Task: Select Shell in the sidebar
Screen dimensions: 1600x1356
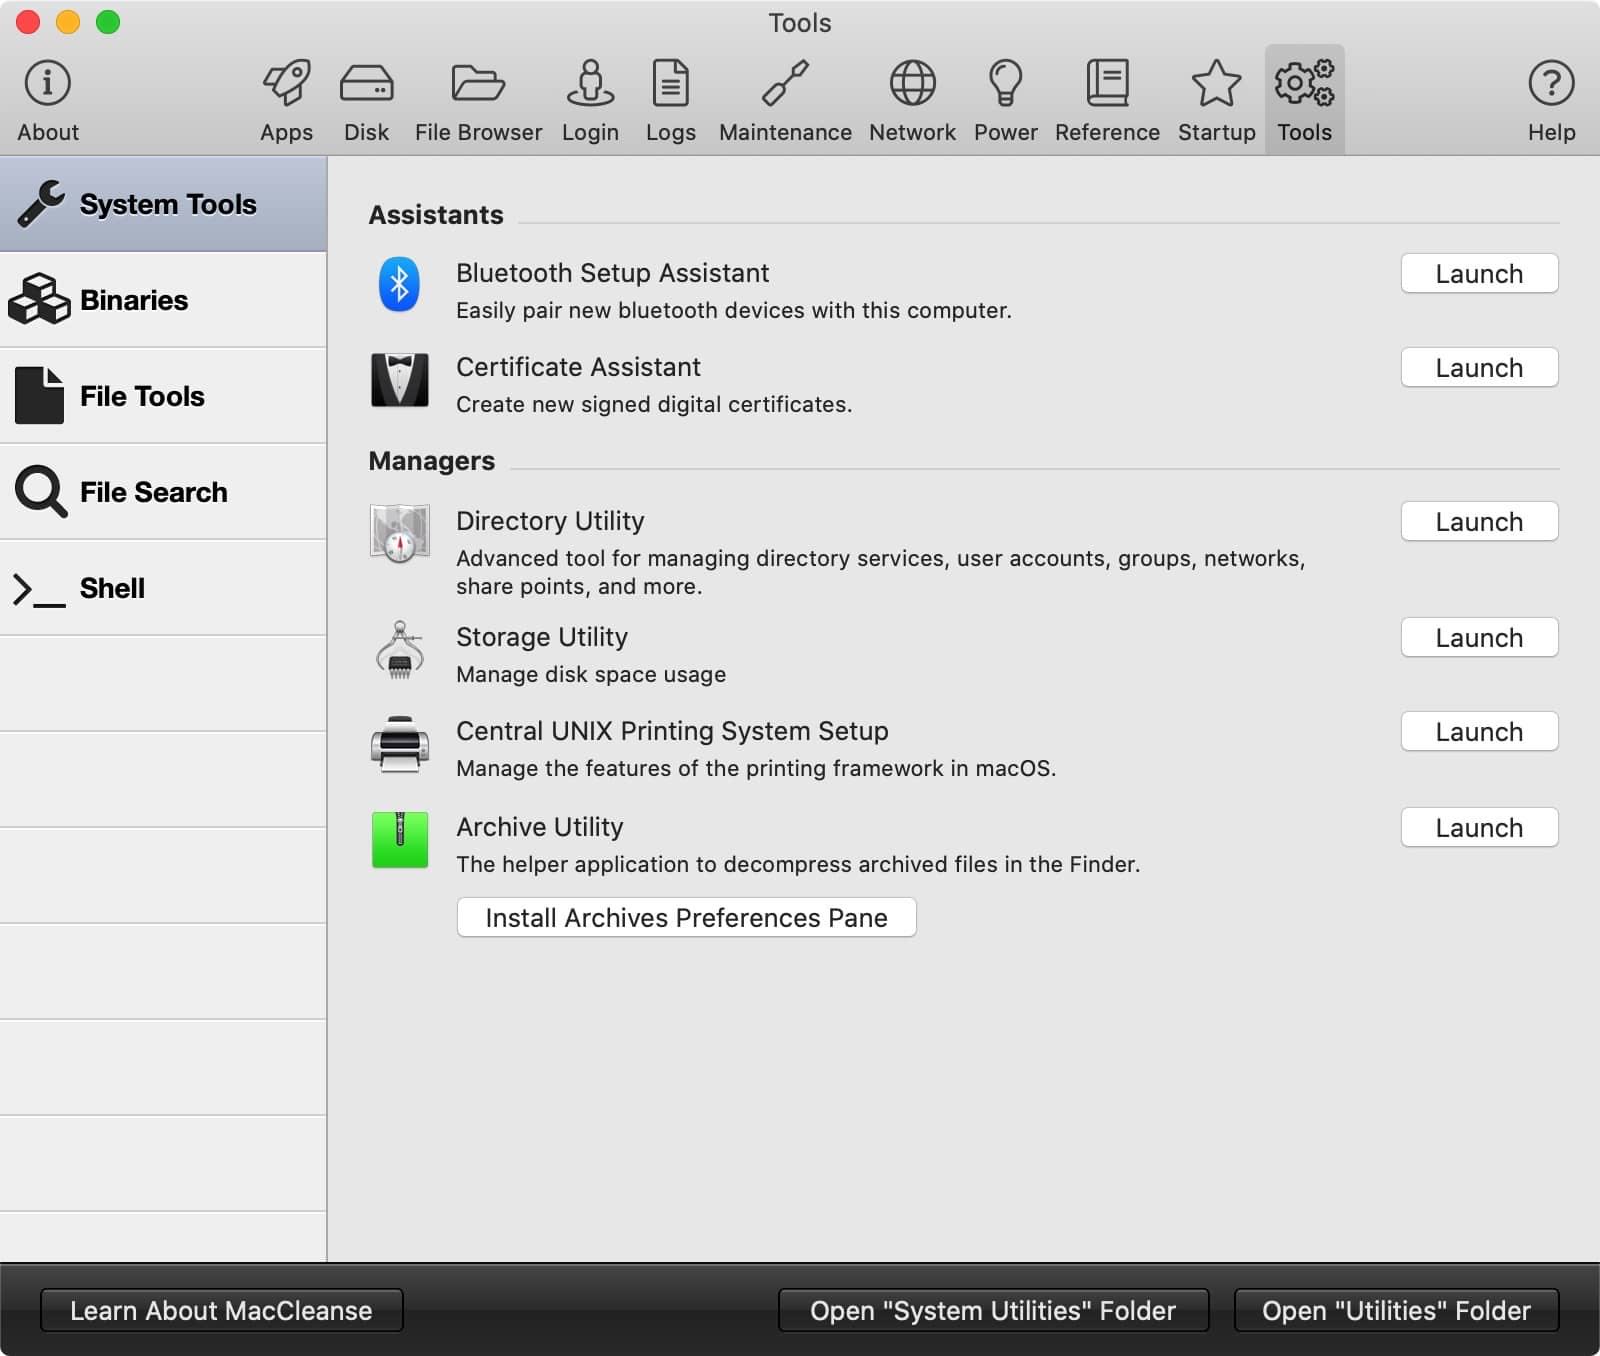Action: click(x=163, y=588)
